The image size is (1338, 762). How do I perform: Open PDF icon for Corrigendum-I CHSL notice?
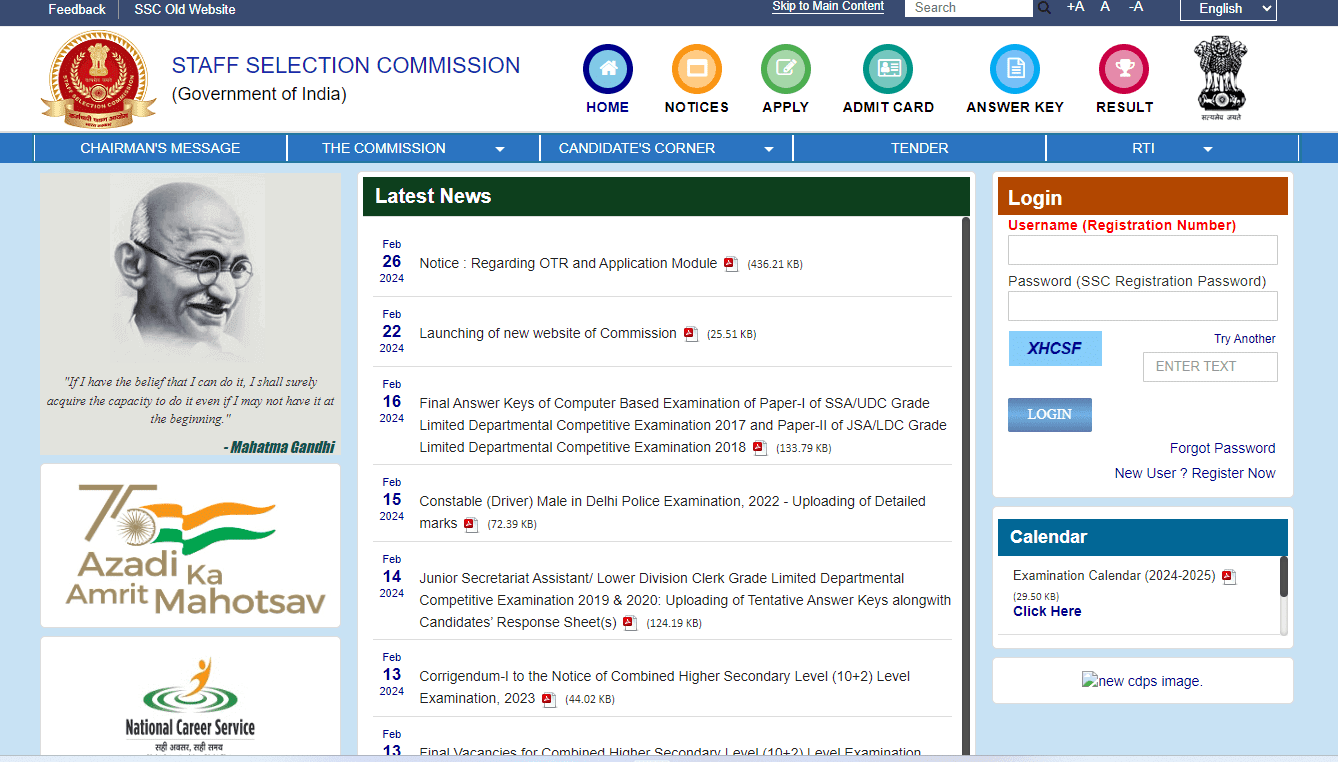point(549,699)
